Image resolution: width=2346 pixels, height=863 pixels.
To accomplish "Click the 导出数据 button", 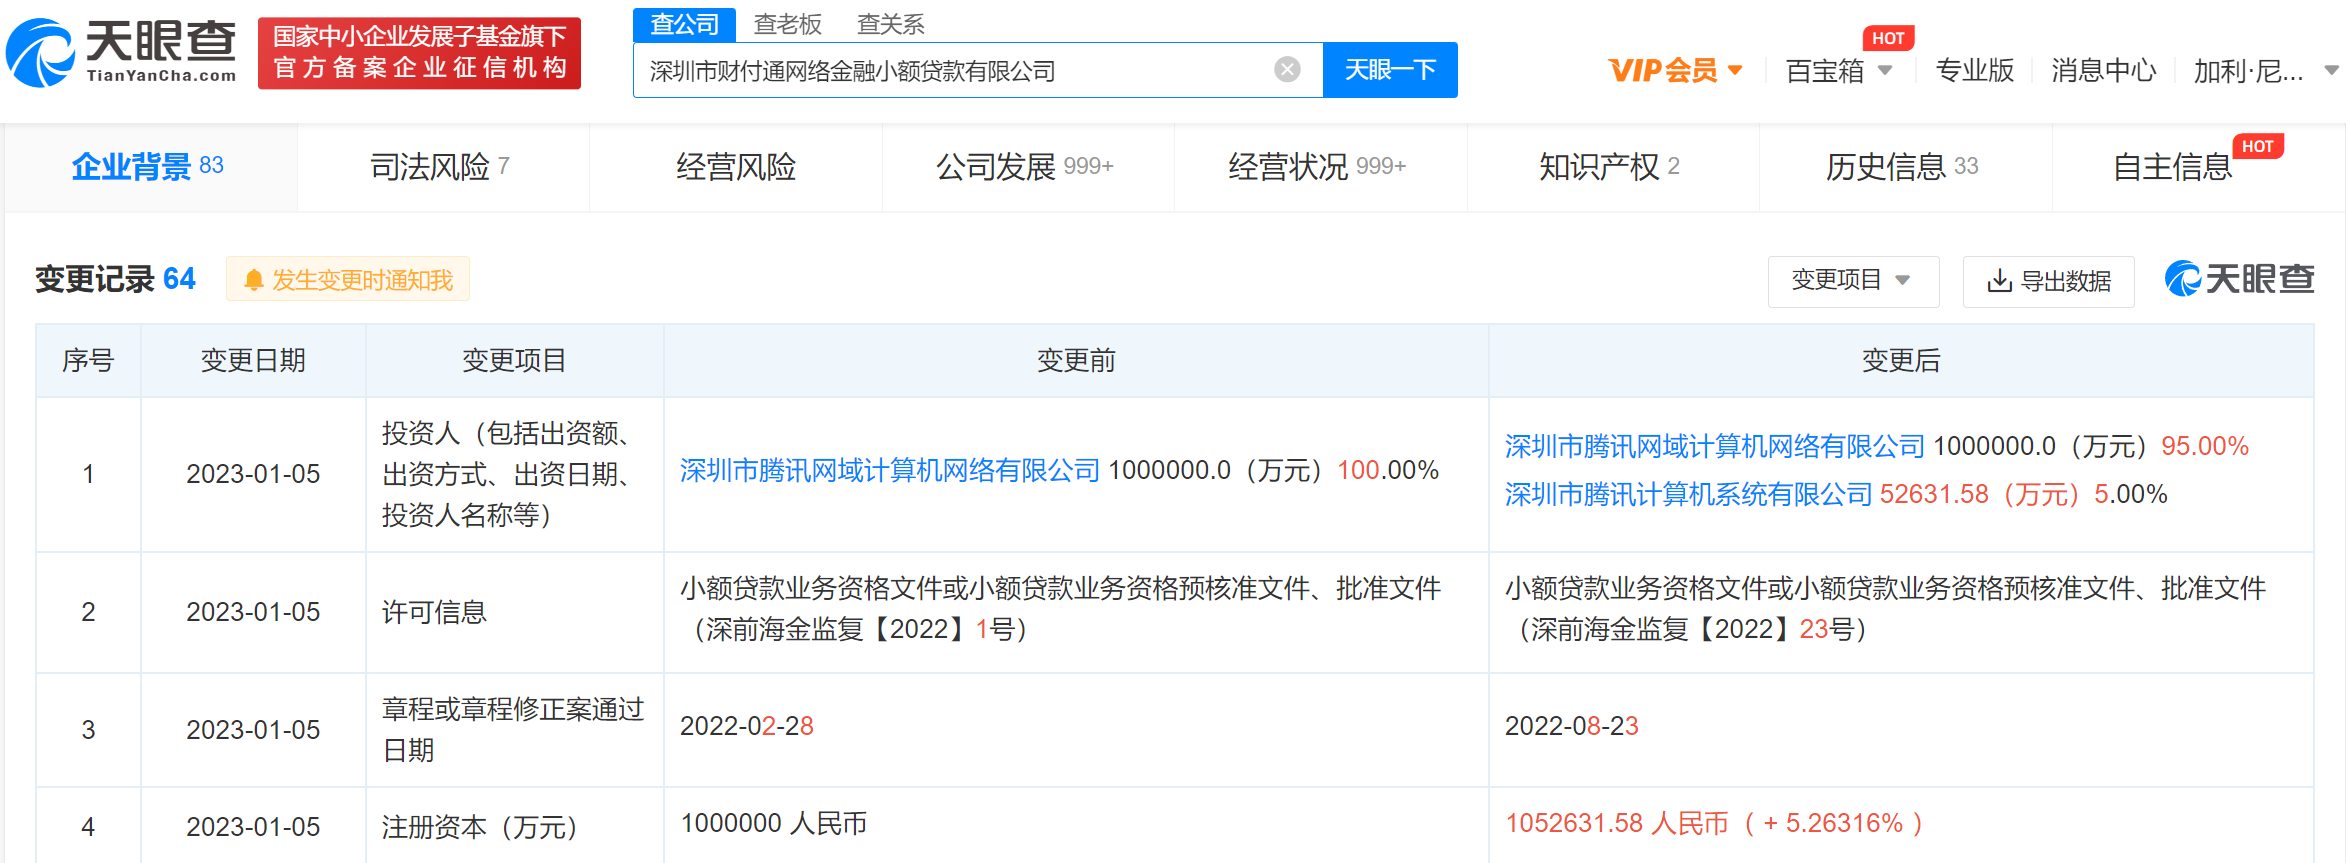I will click(2048, 281).
